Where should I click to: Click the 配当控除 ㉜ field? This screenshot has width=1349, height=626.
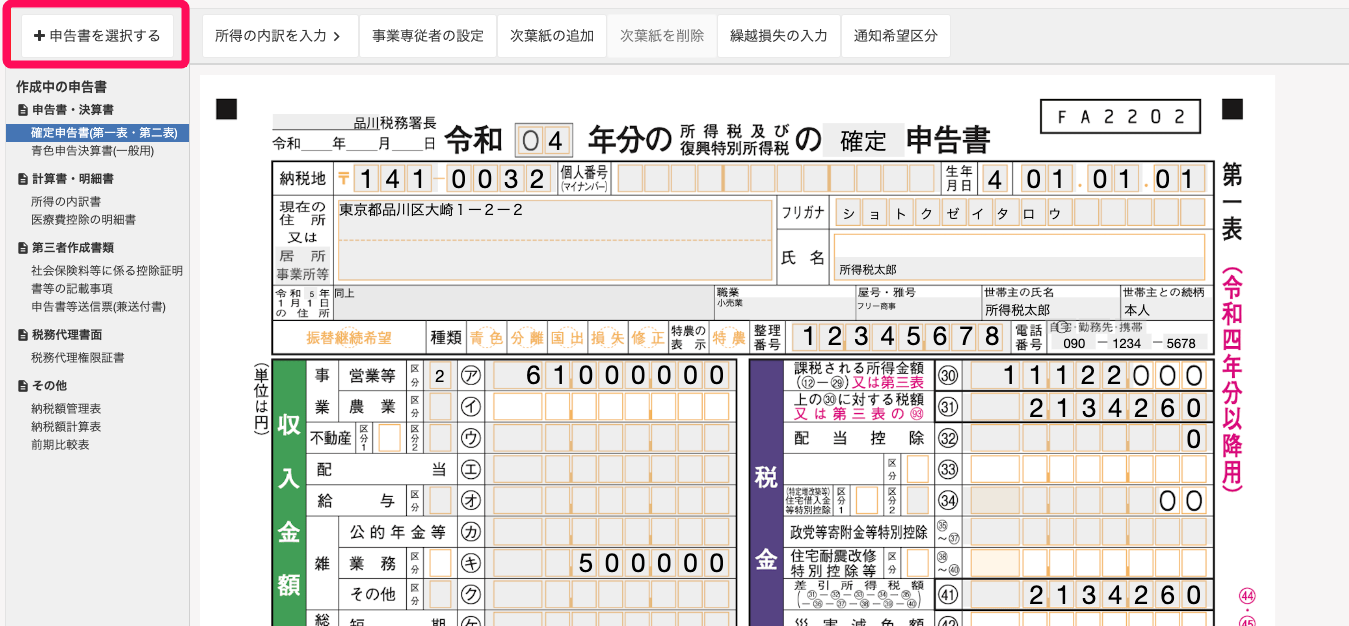click(x=1089, y=438)
